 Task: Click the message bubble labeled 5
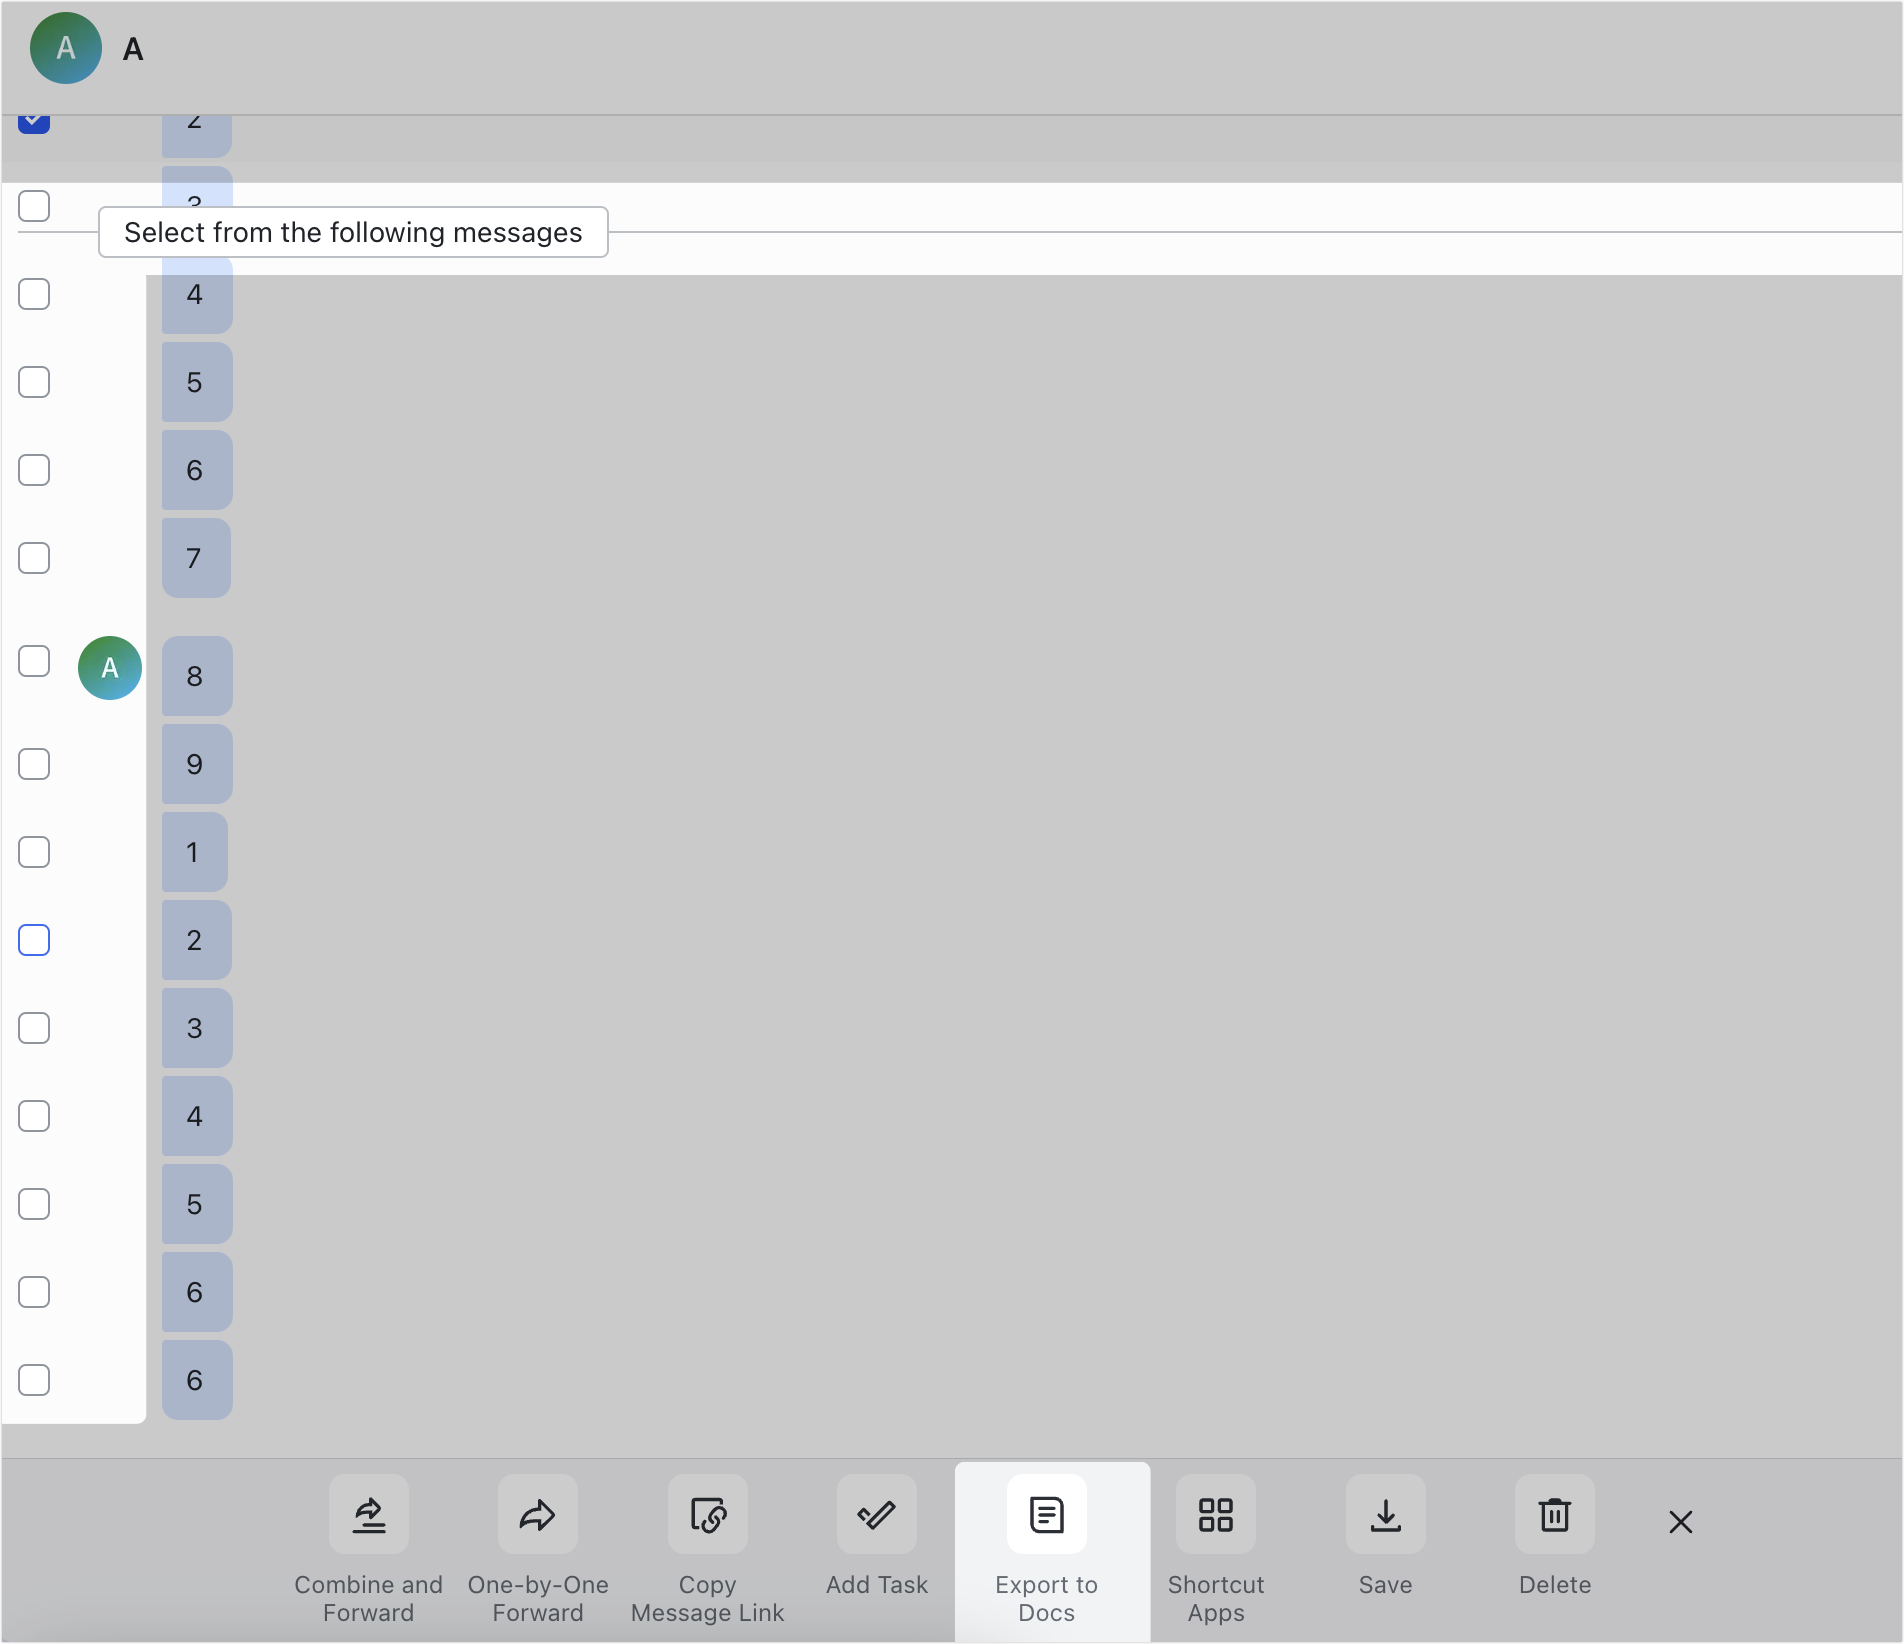(196, 381)
